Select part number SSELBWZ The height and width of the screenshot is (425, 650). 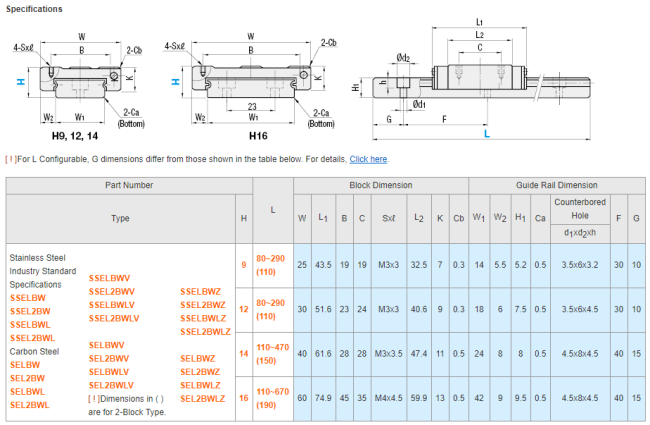tap(198, 291)
